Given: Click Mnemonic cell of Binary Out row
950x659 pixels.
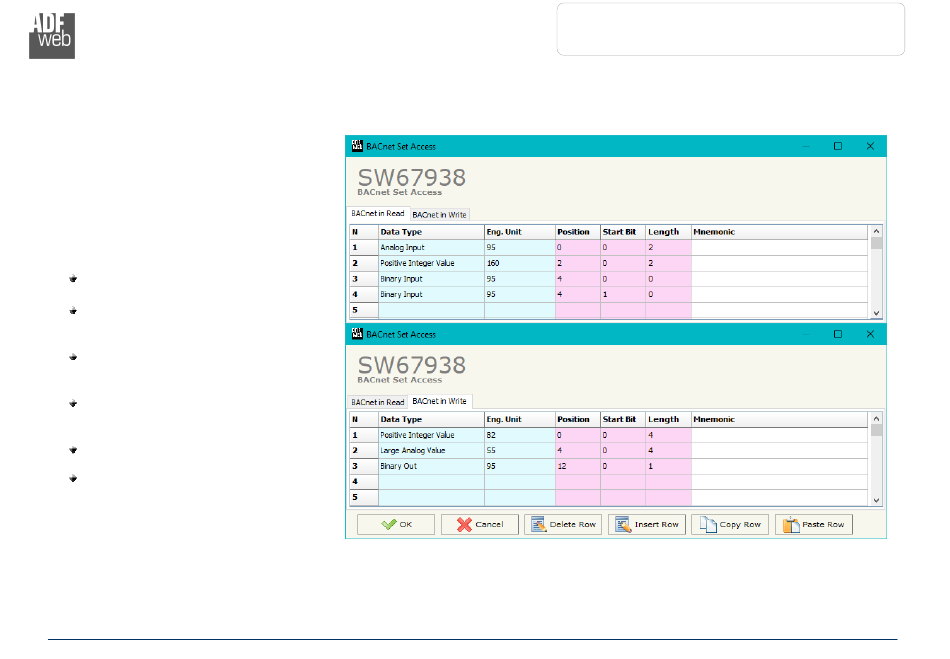Looking at the screenshot, I should coord(779,466).
